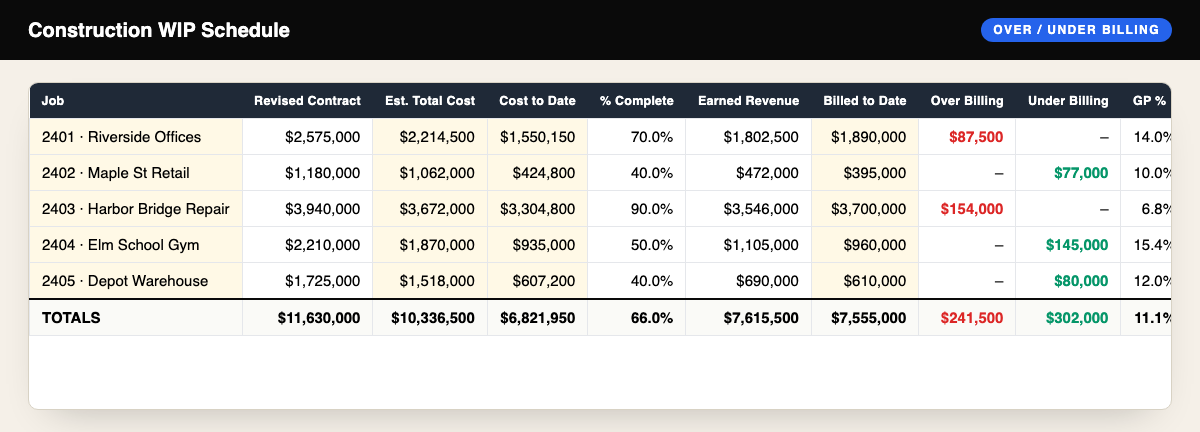The width and height of the screenshot is (1200, 432).
Task: Click the Job column header
Action: point(136,101)
